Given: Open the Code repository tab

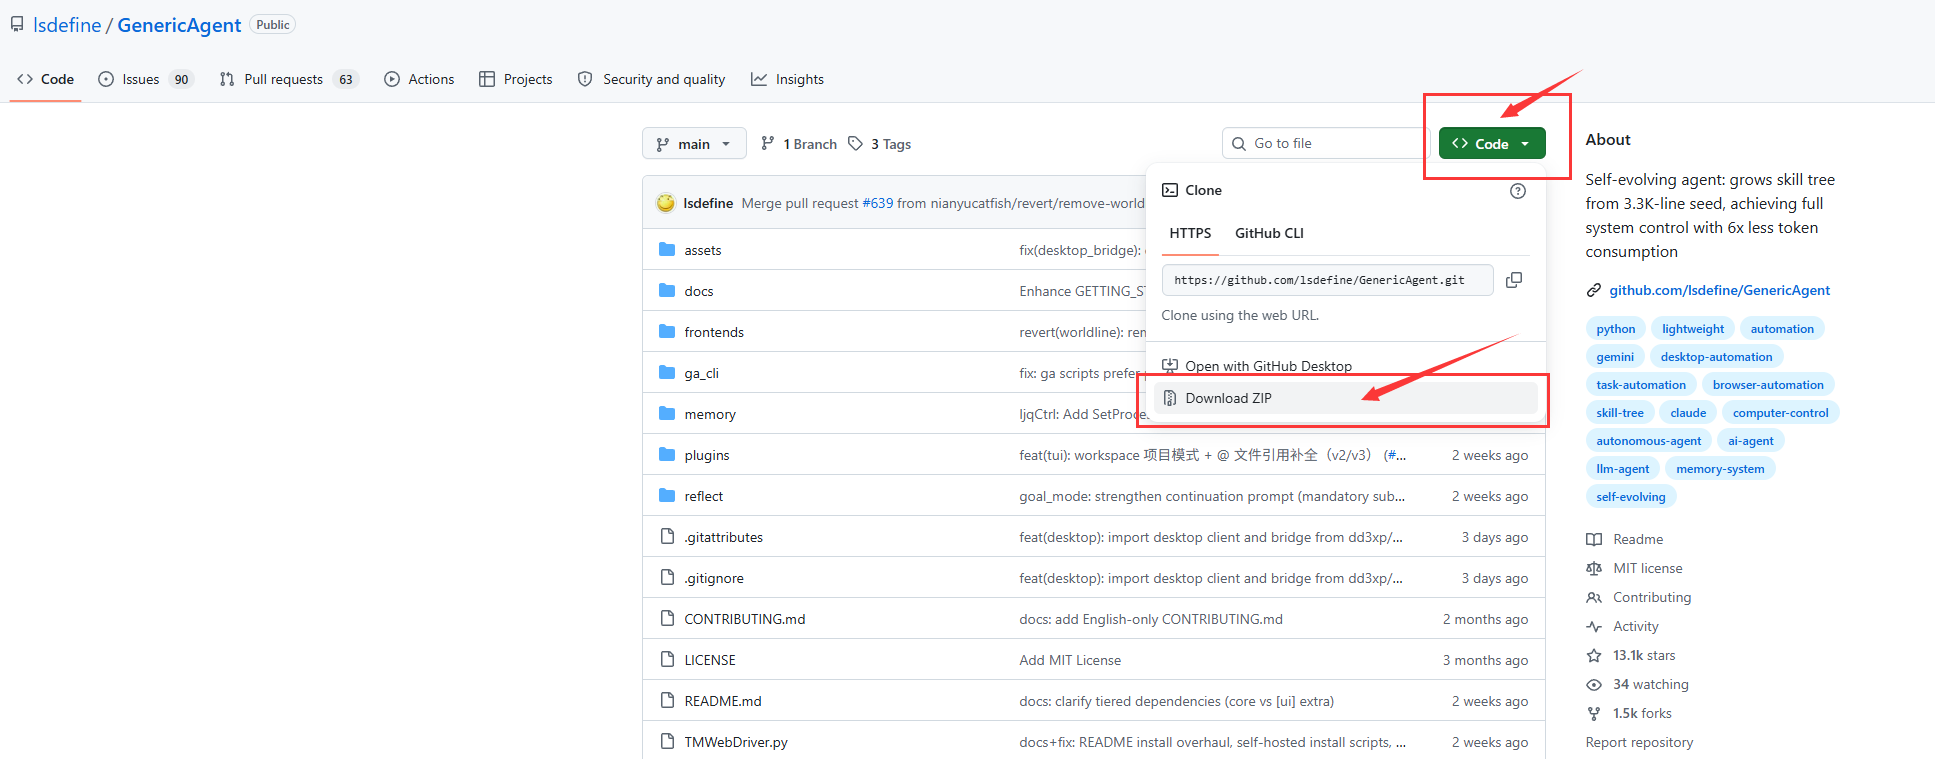Looking at the screenshot, I should click(x=46, y=79).
